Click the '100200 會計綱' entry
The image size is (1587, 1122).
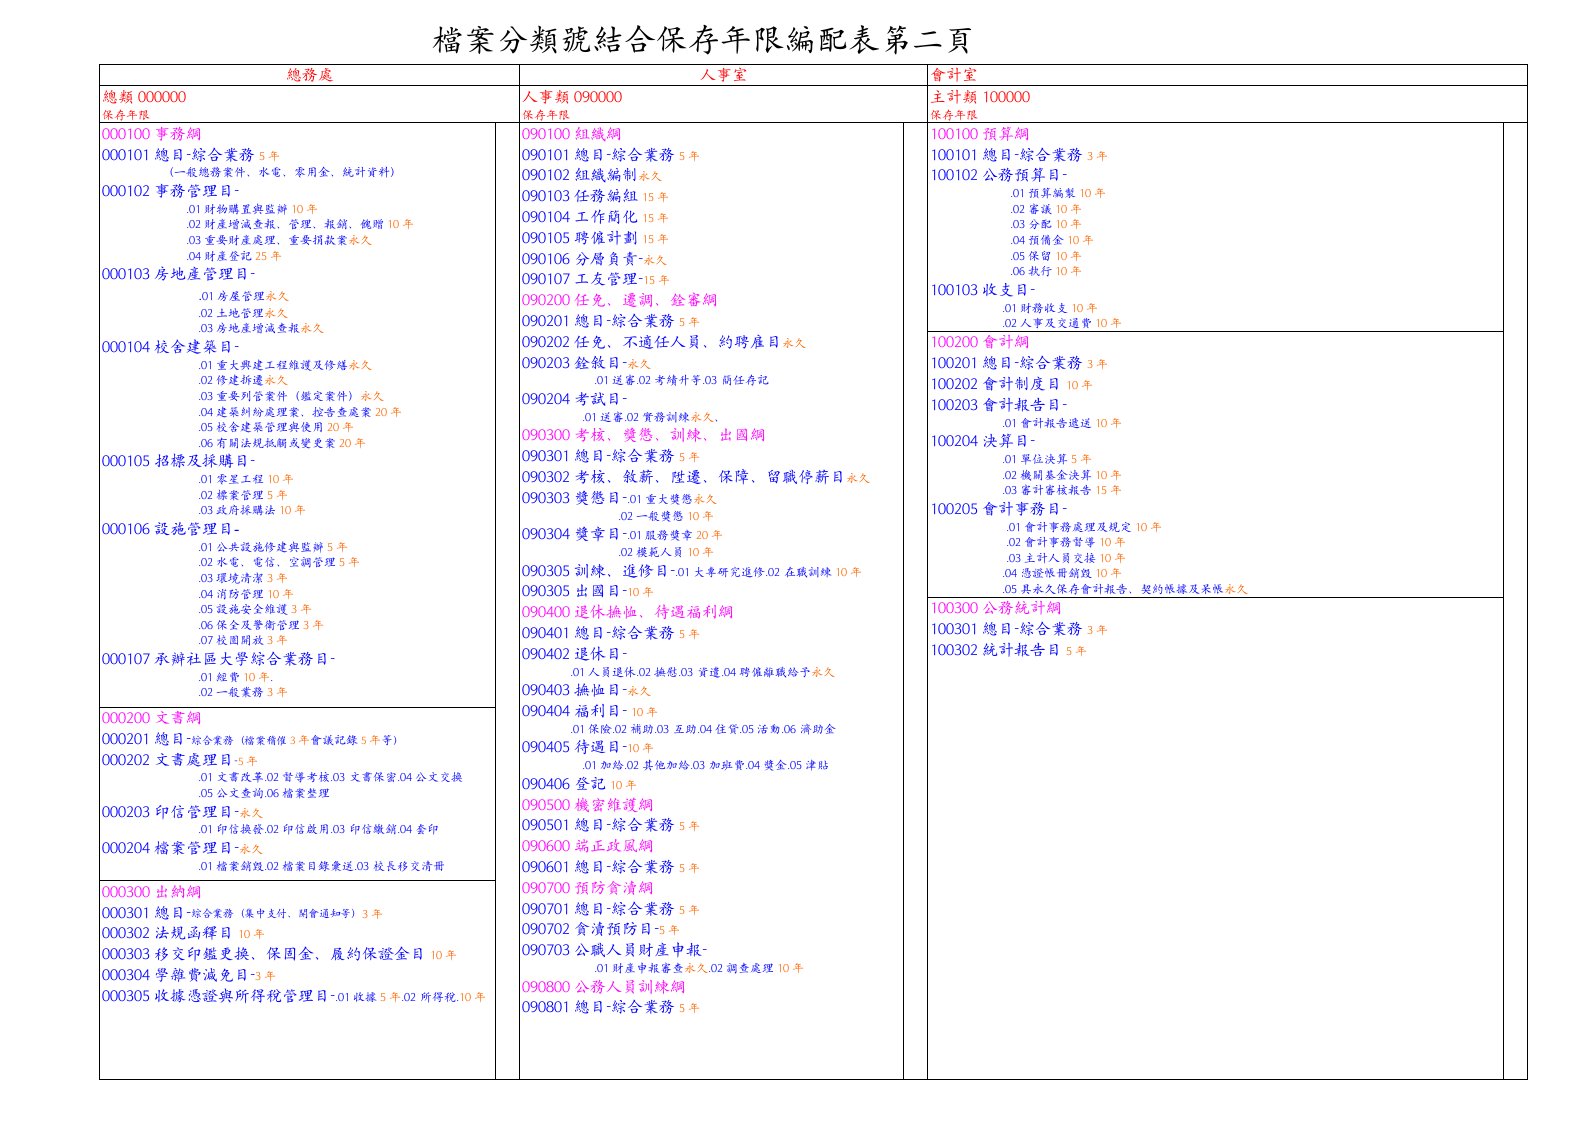click(x=980, y=342)
